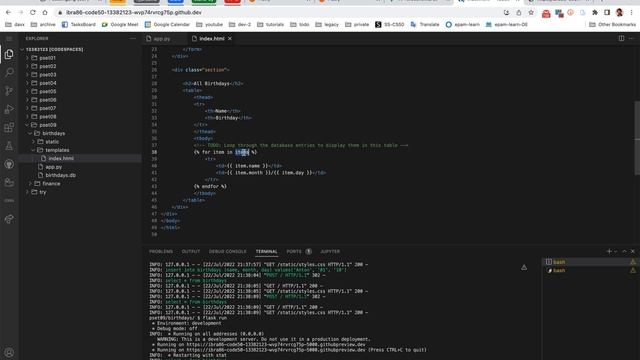Open the Translate bookmark
This screenshot has width=640, height=360.
point(425,24)
